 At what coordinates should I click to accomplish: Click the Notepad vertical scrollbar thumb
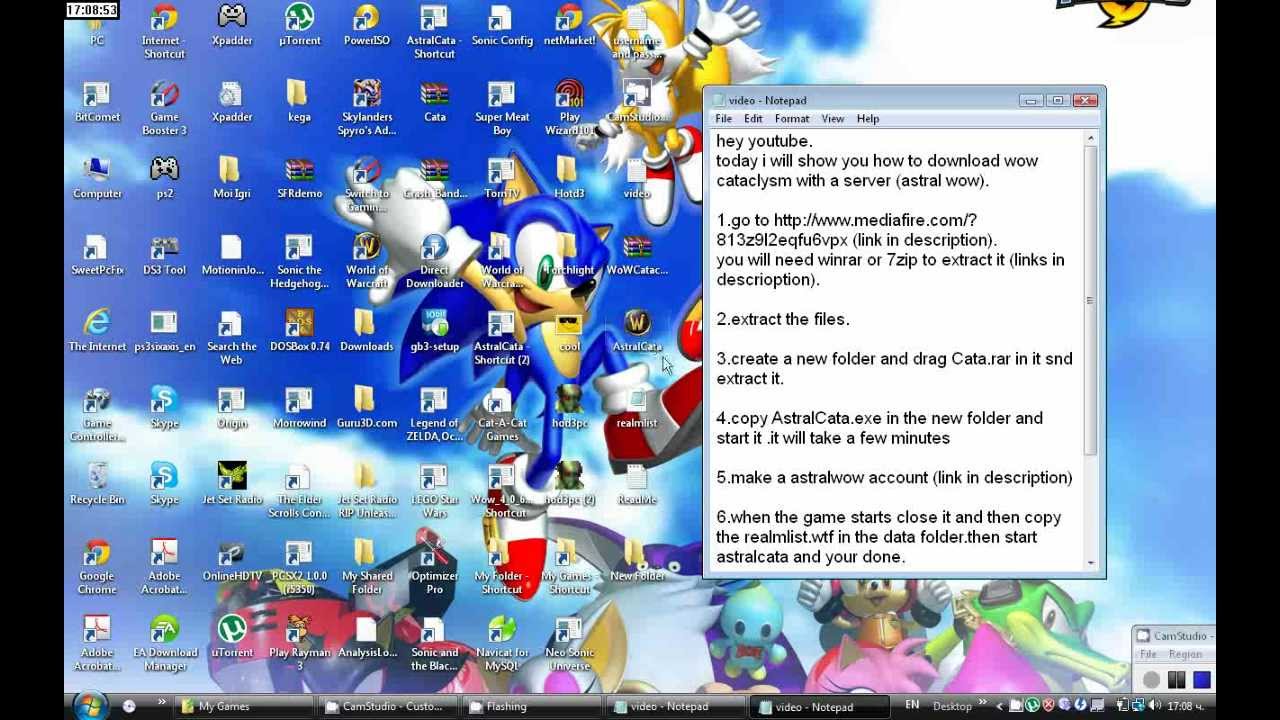[x=1090, y=300]
